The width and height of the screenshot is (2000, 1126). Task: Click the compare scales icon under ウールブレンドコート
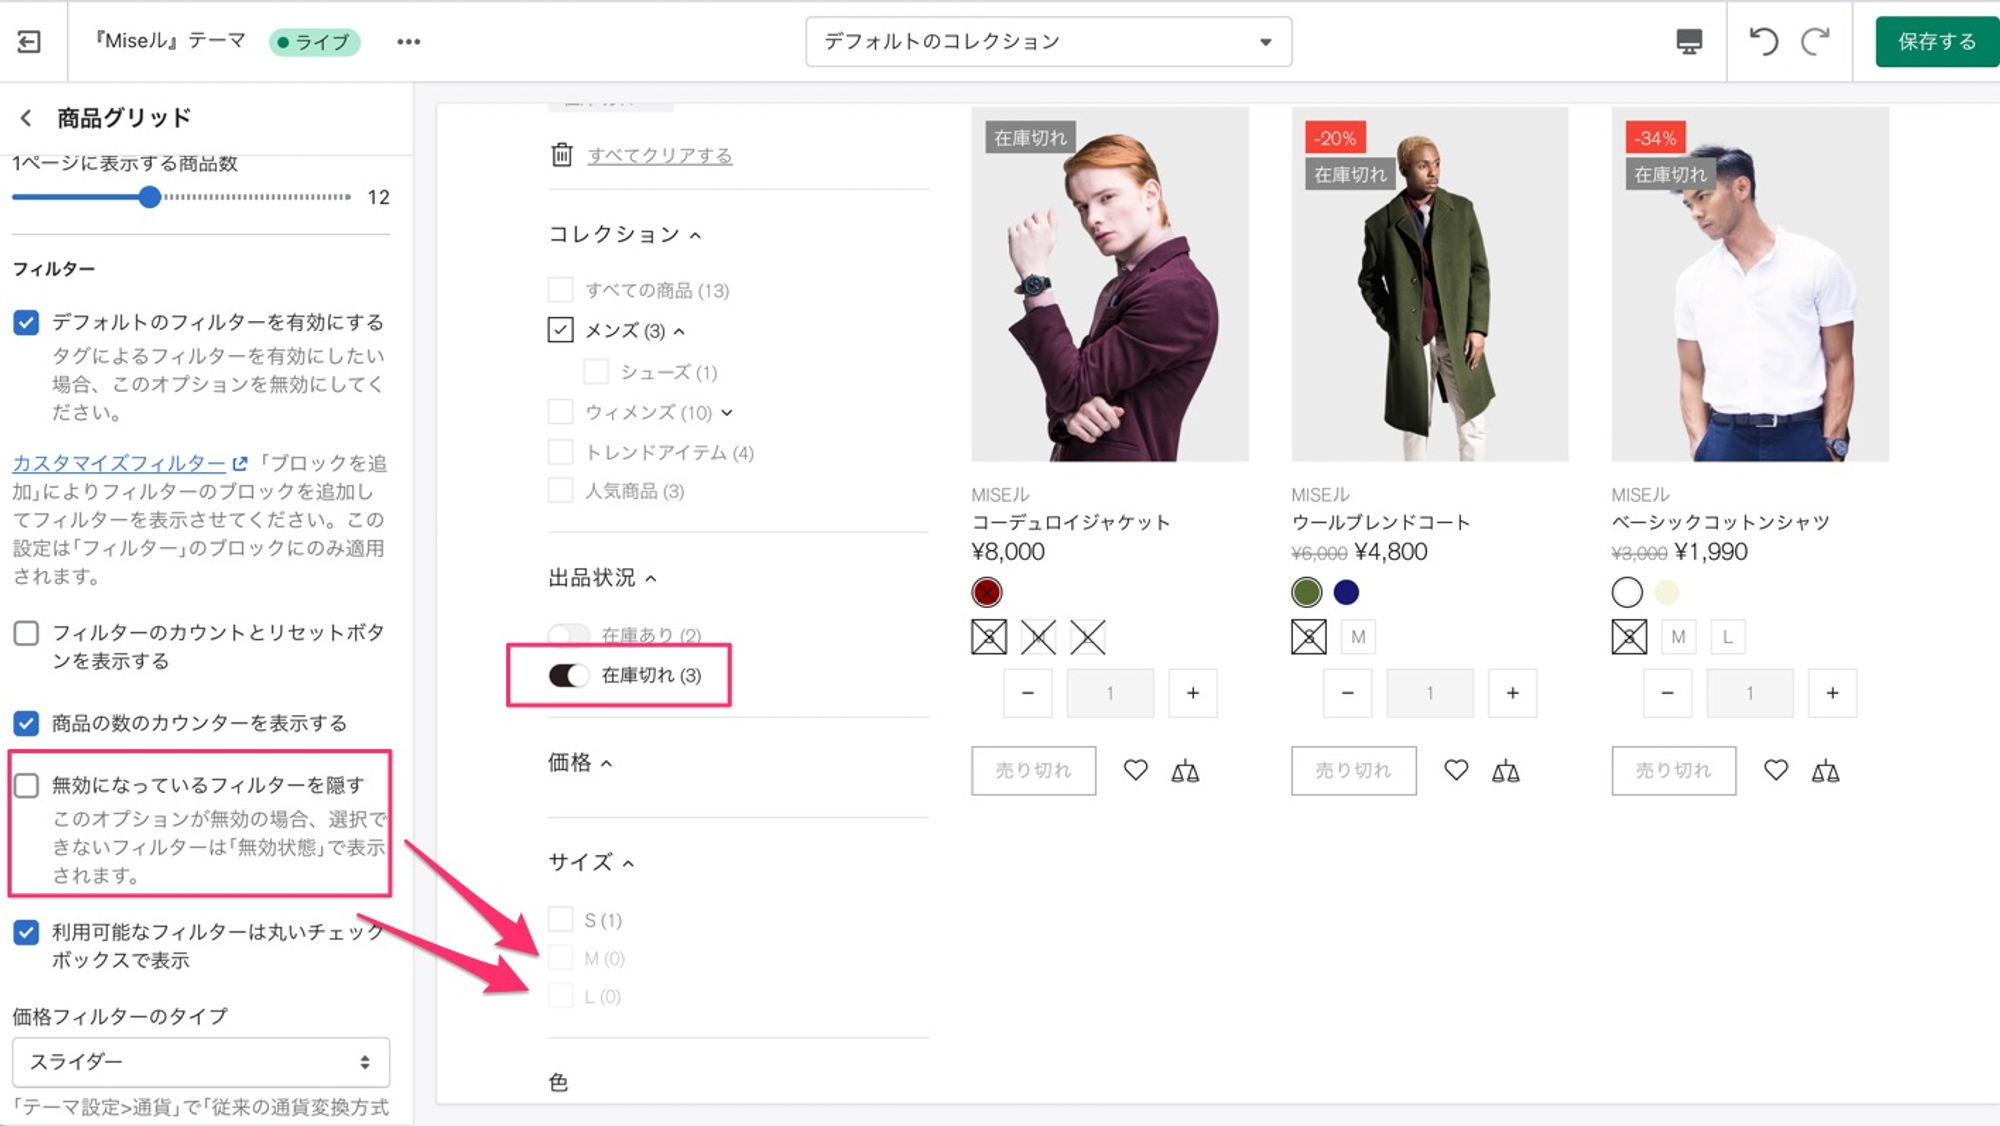coord(1505,771)
